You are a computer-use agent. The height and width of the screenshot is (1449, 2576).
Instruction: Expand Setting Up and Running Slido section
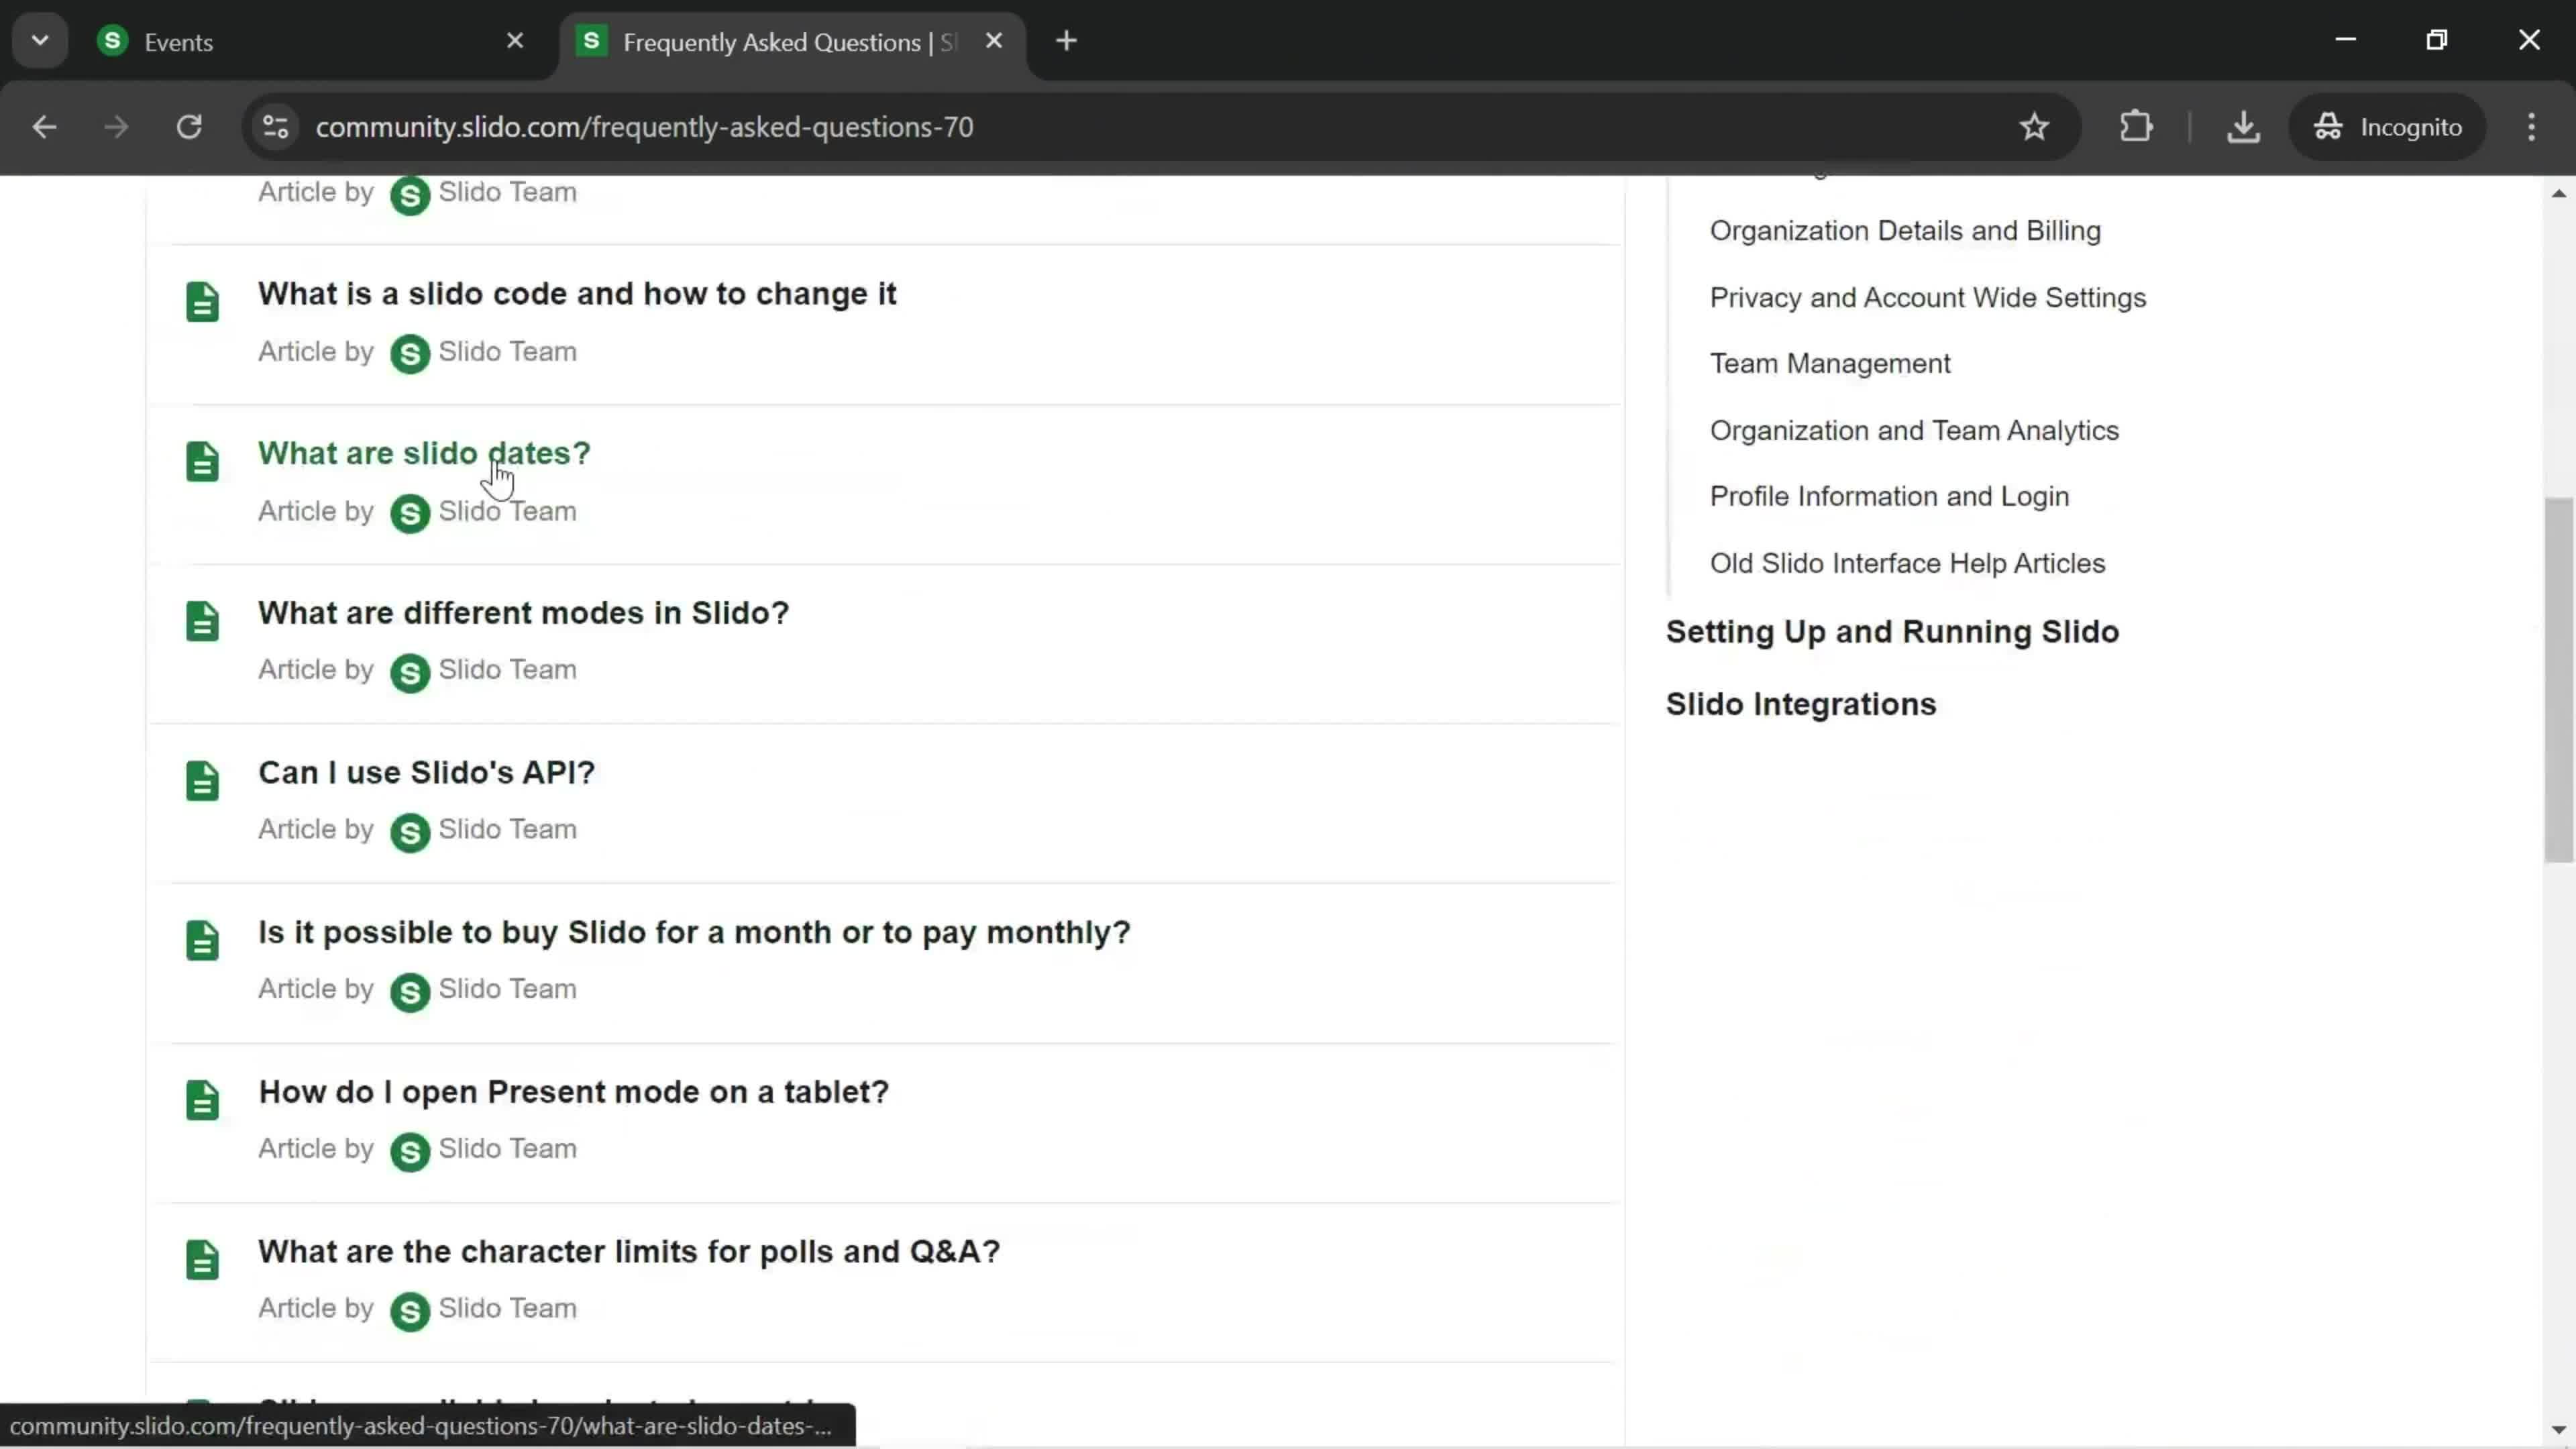[1892, 633]
